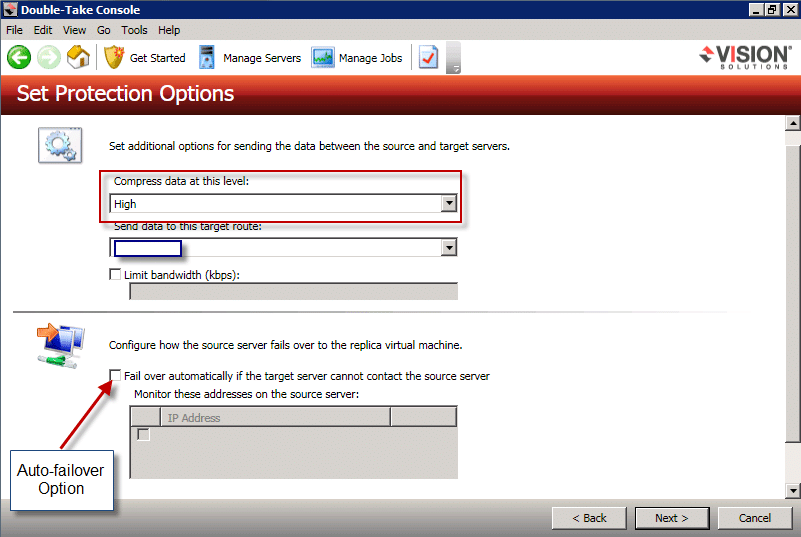Screen dimensions: 801x537
Task: Expand the compression level dropdown
Action: pyautogui.click(x=450, y=204)
